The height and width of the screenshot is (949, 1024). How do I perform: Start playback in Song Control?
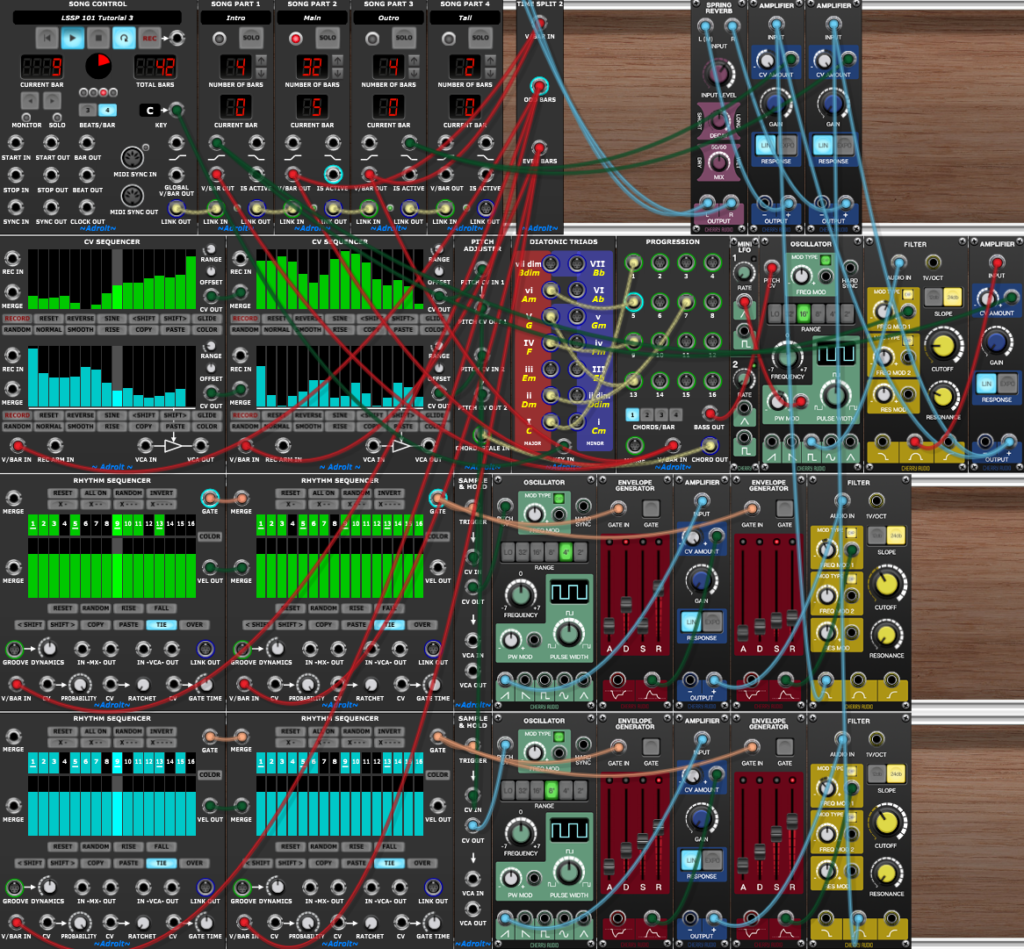pos(72,39)
